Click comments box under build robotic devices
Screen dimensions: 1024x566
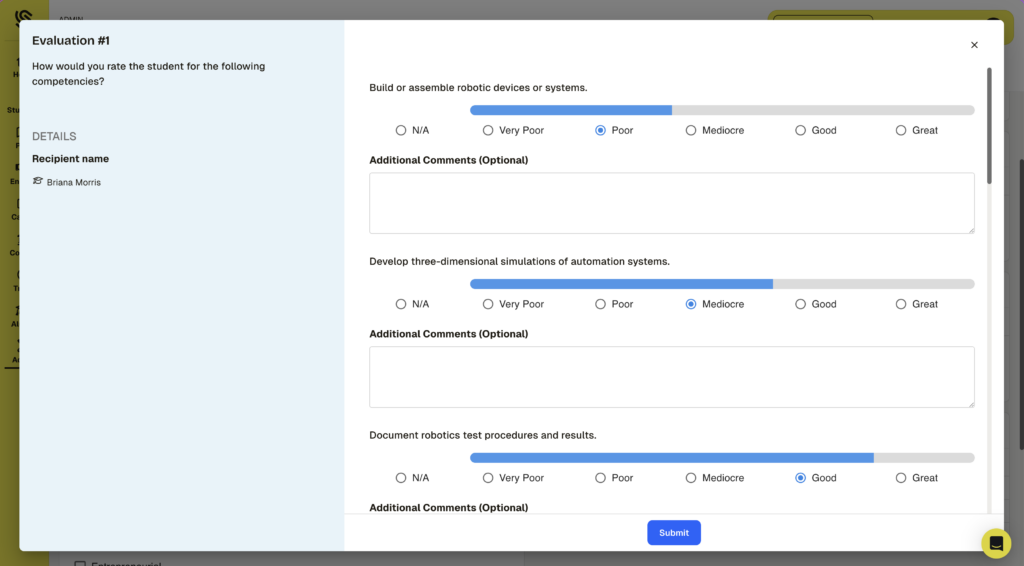click(671, 203)
